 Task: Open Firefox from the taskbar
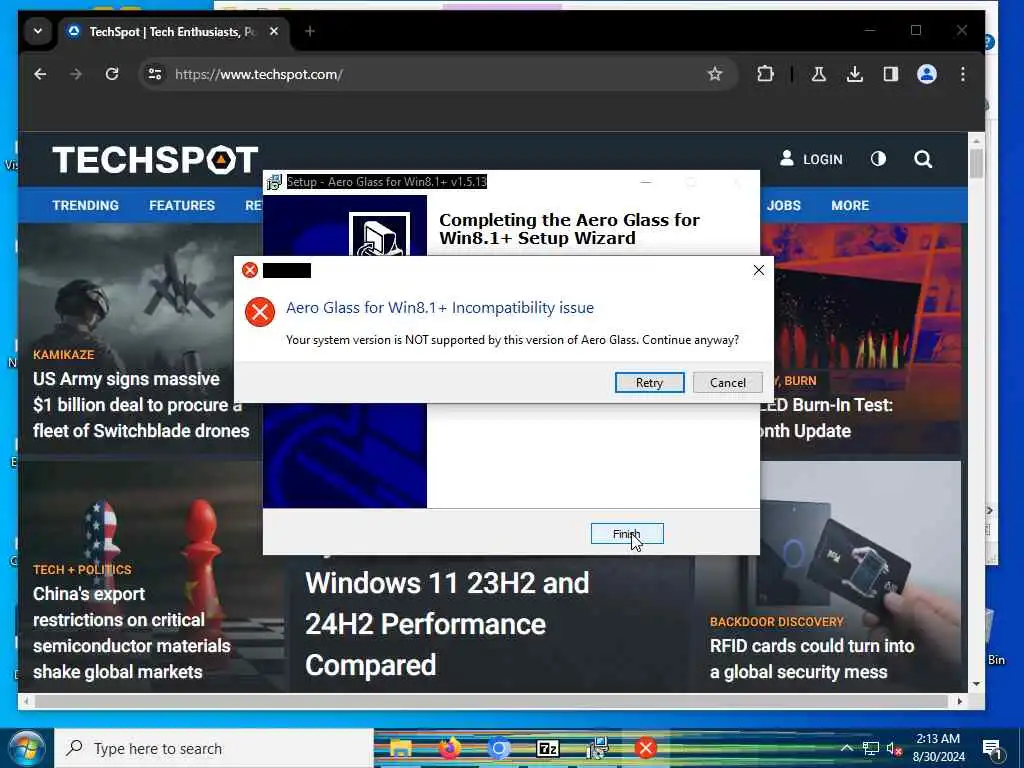pyautogui.click(x=449, y=748)
